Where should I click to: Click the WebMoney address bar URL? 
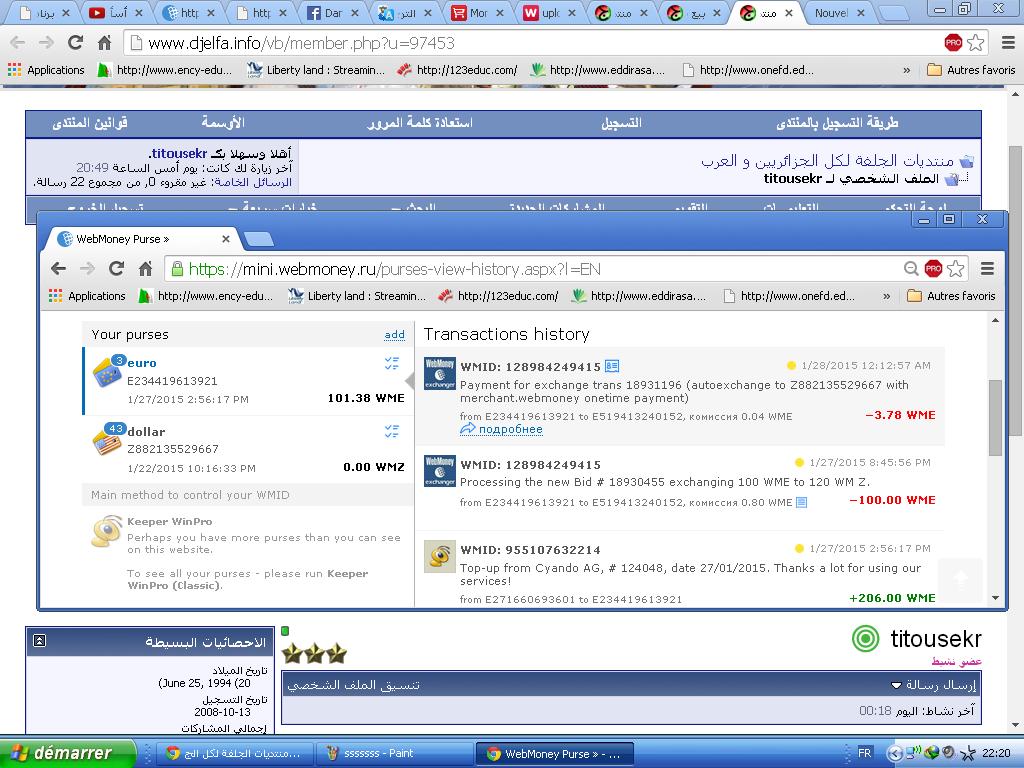coord(394,269)
